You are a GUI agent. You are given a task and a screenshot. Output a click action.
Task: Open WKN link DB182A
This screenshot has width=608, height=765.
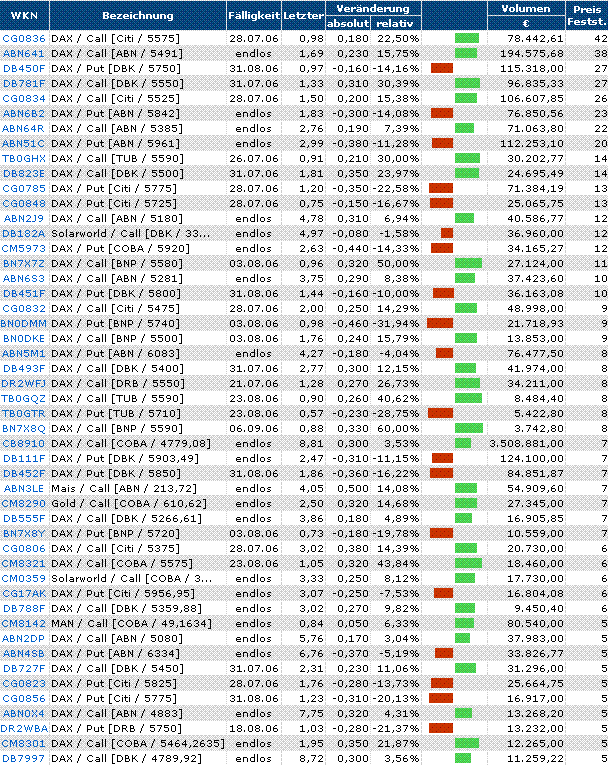click(24, 234)
